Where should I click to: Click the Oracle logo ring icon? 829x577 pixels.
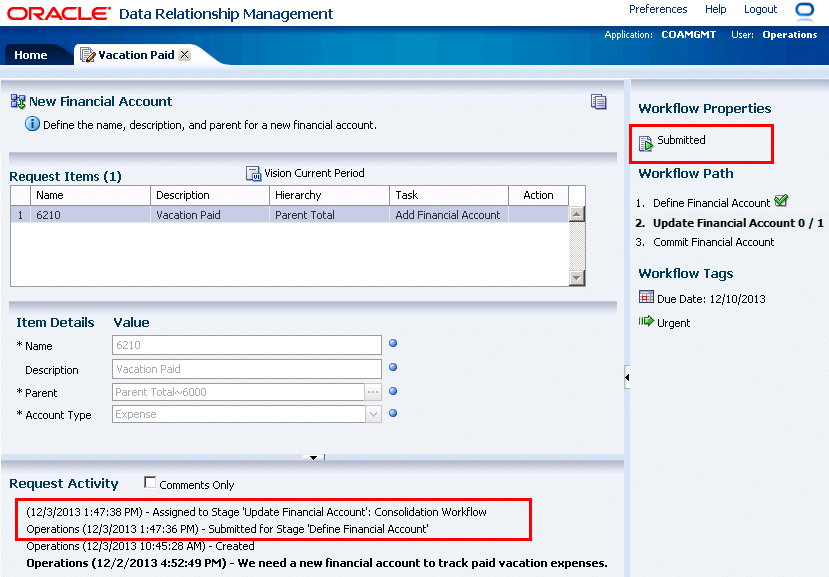click(x=805, y=11)
